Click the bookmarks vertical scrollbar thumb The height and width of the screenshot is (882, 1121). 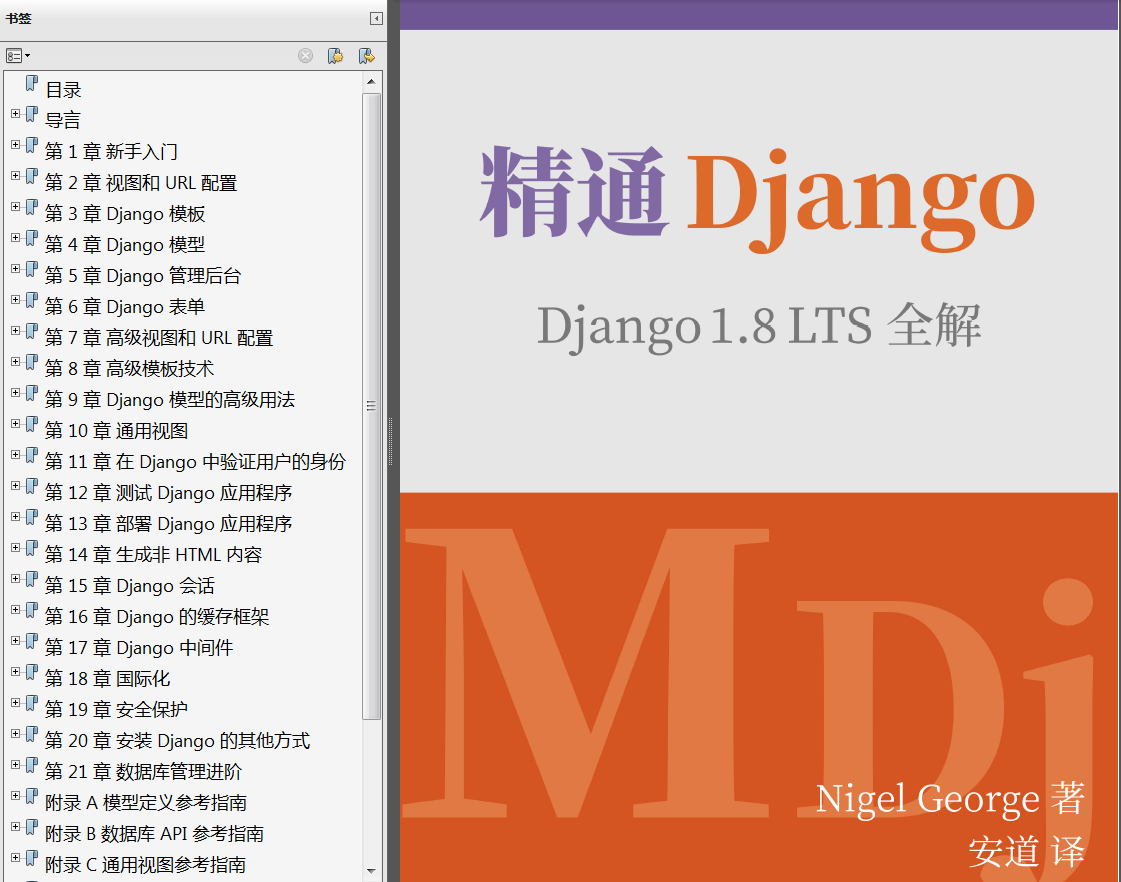(x=371, y=406)
